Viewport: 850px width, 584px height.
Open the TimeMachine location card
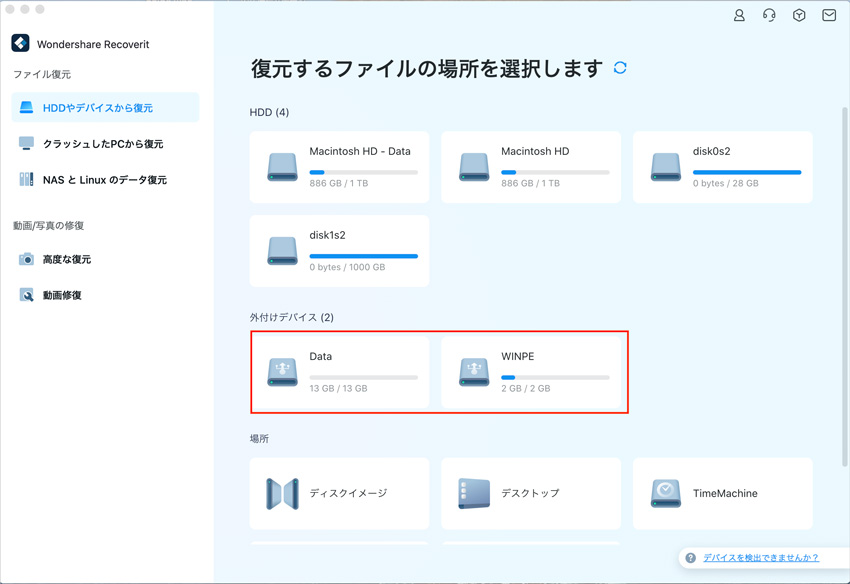coord(723,493)
